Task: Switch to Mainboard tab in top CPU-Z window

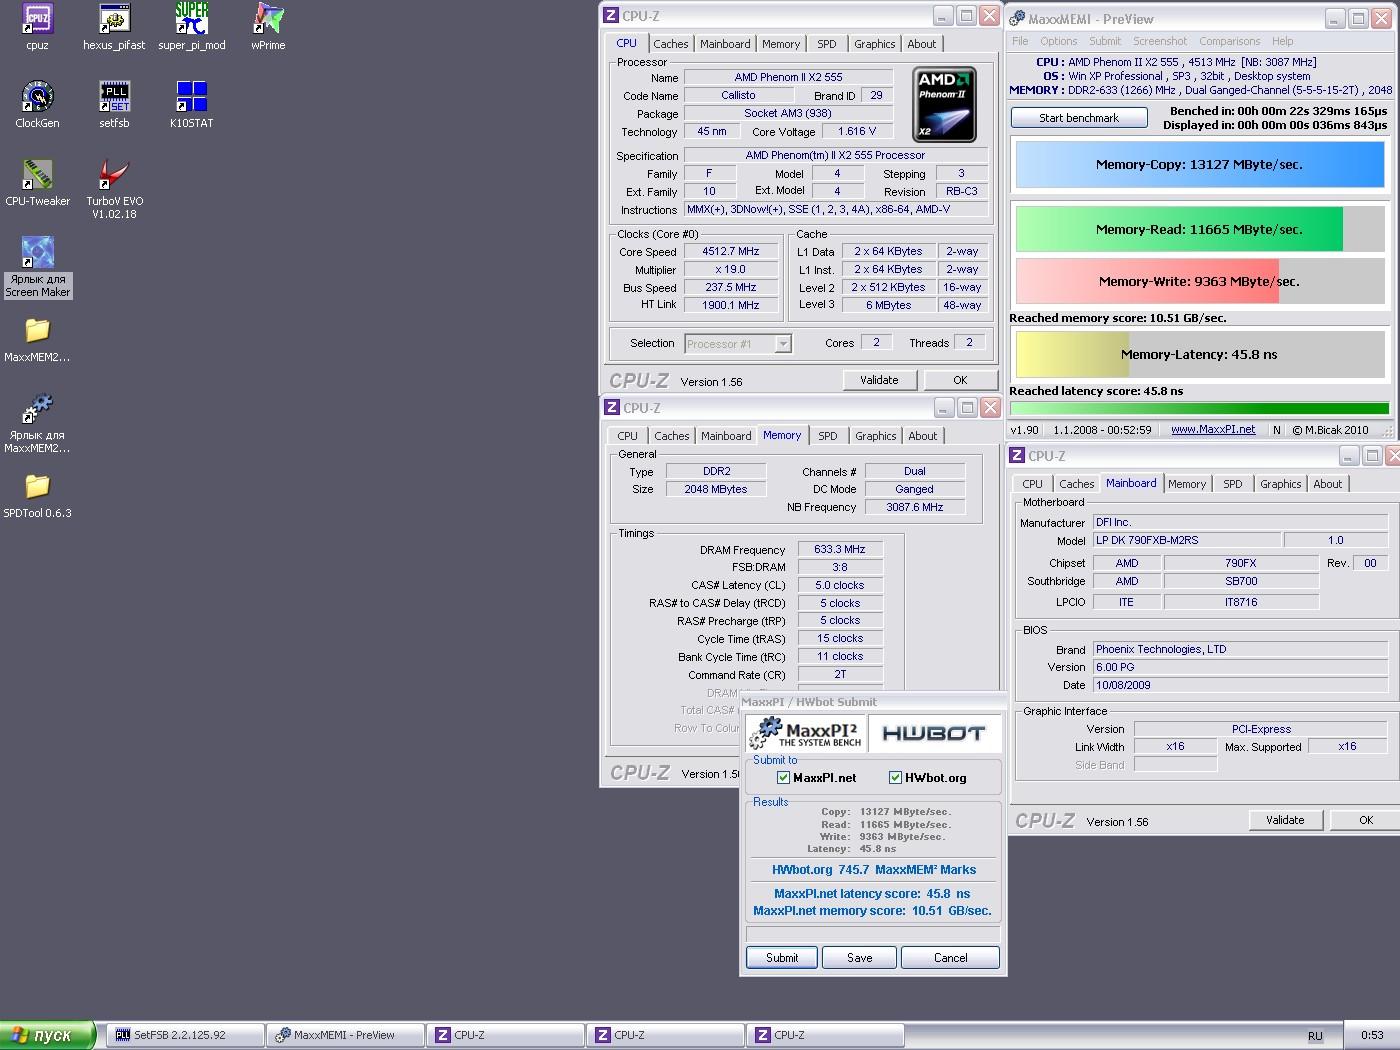Action: [x=725, y=44]
